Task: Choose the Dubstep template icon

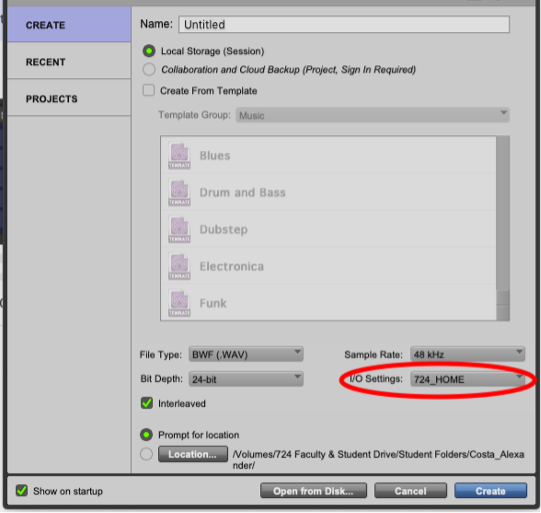Action: tap(179, 229)
